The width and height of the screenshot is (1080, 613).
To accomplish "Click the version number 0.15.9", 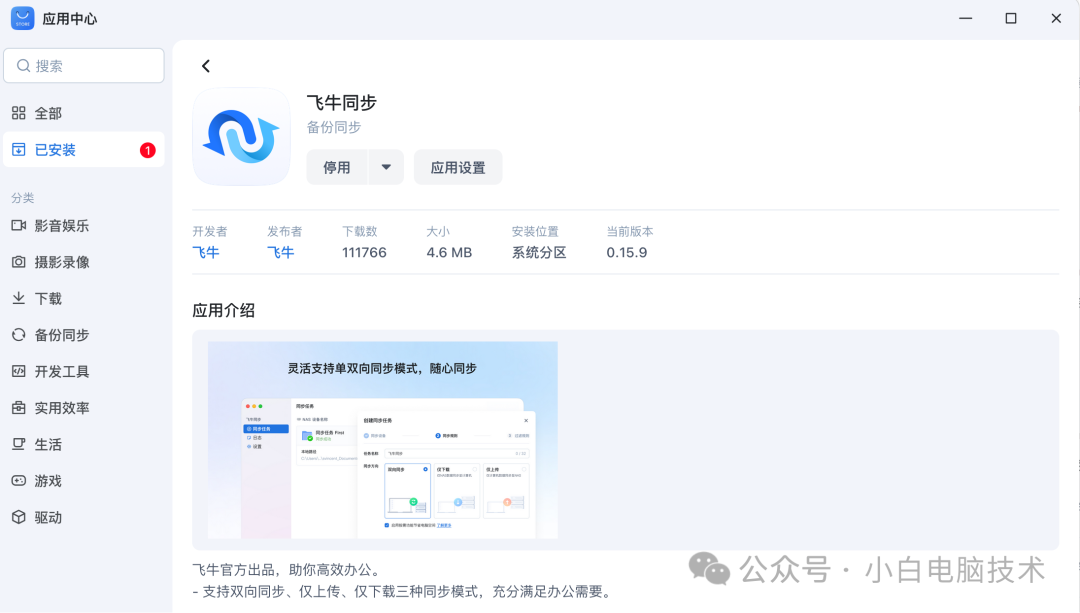I will coord(627,253).
